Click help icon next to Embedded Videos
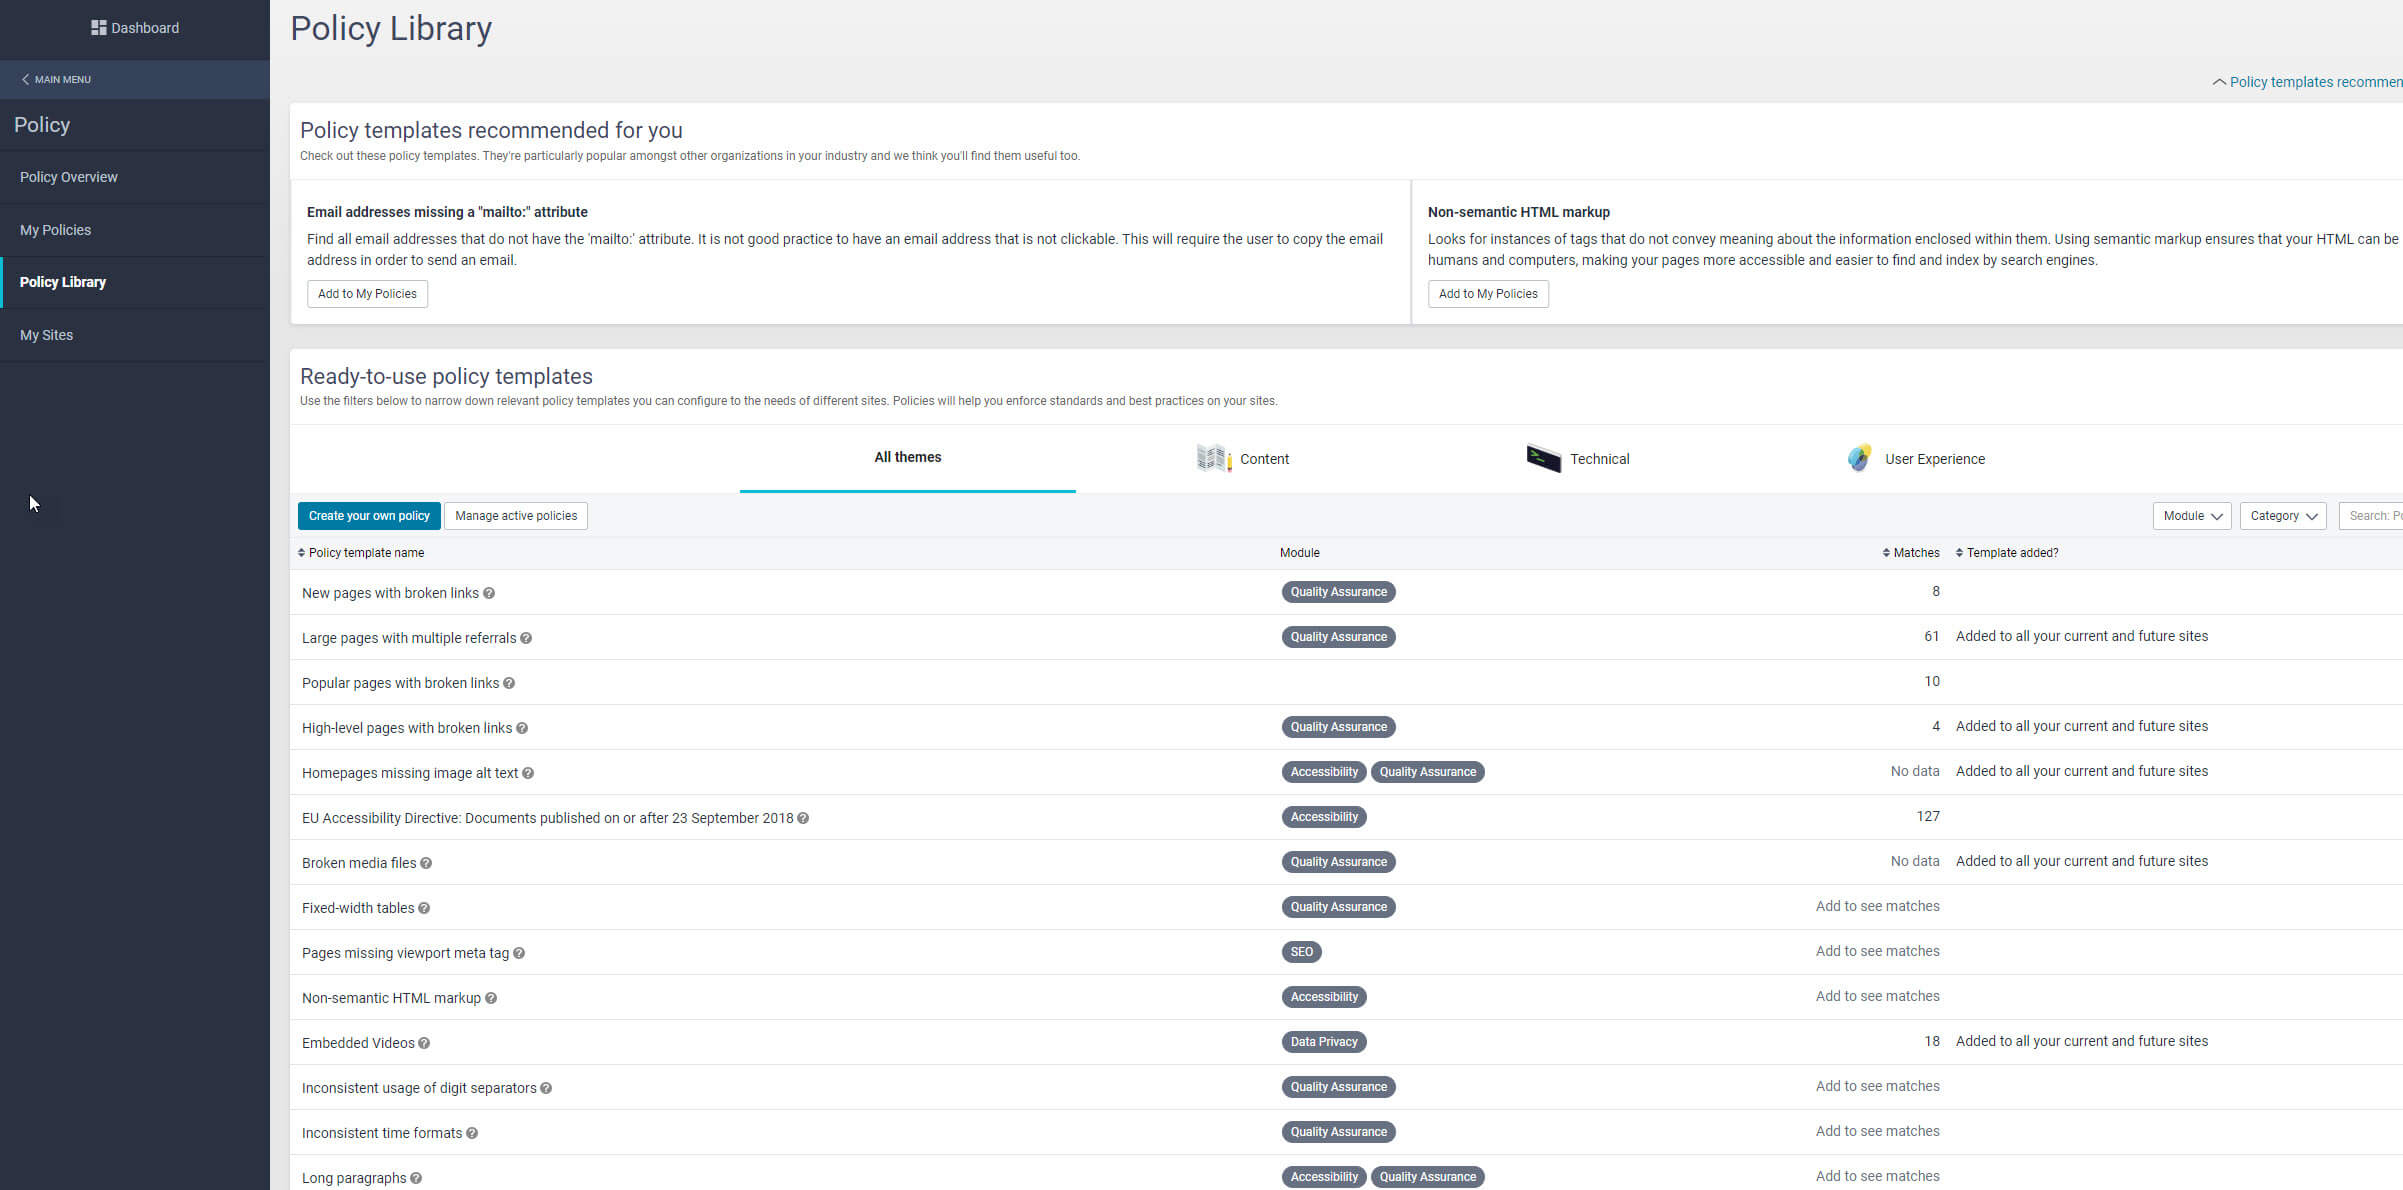 [424, 1043]
